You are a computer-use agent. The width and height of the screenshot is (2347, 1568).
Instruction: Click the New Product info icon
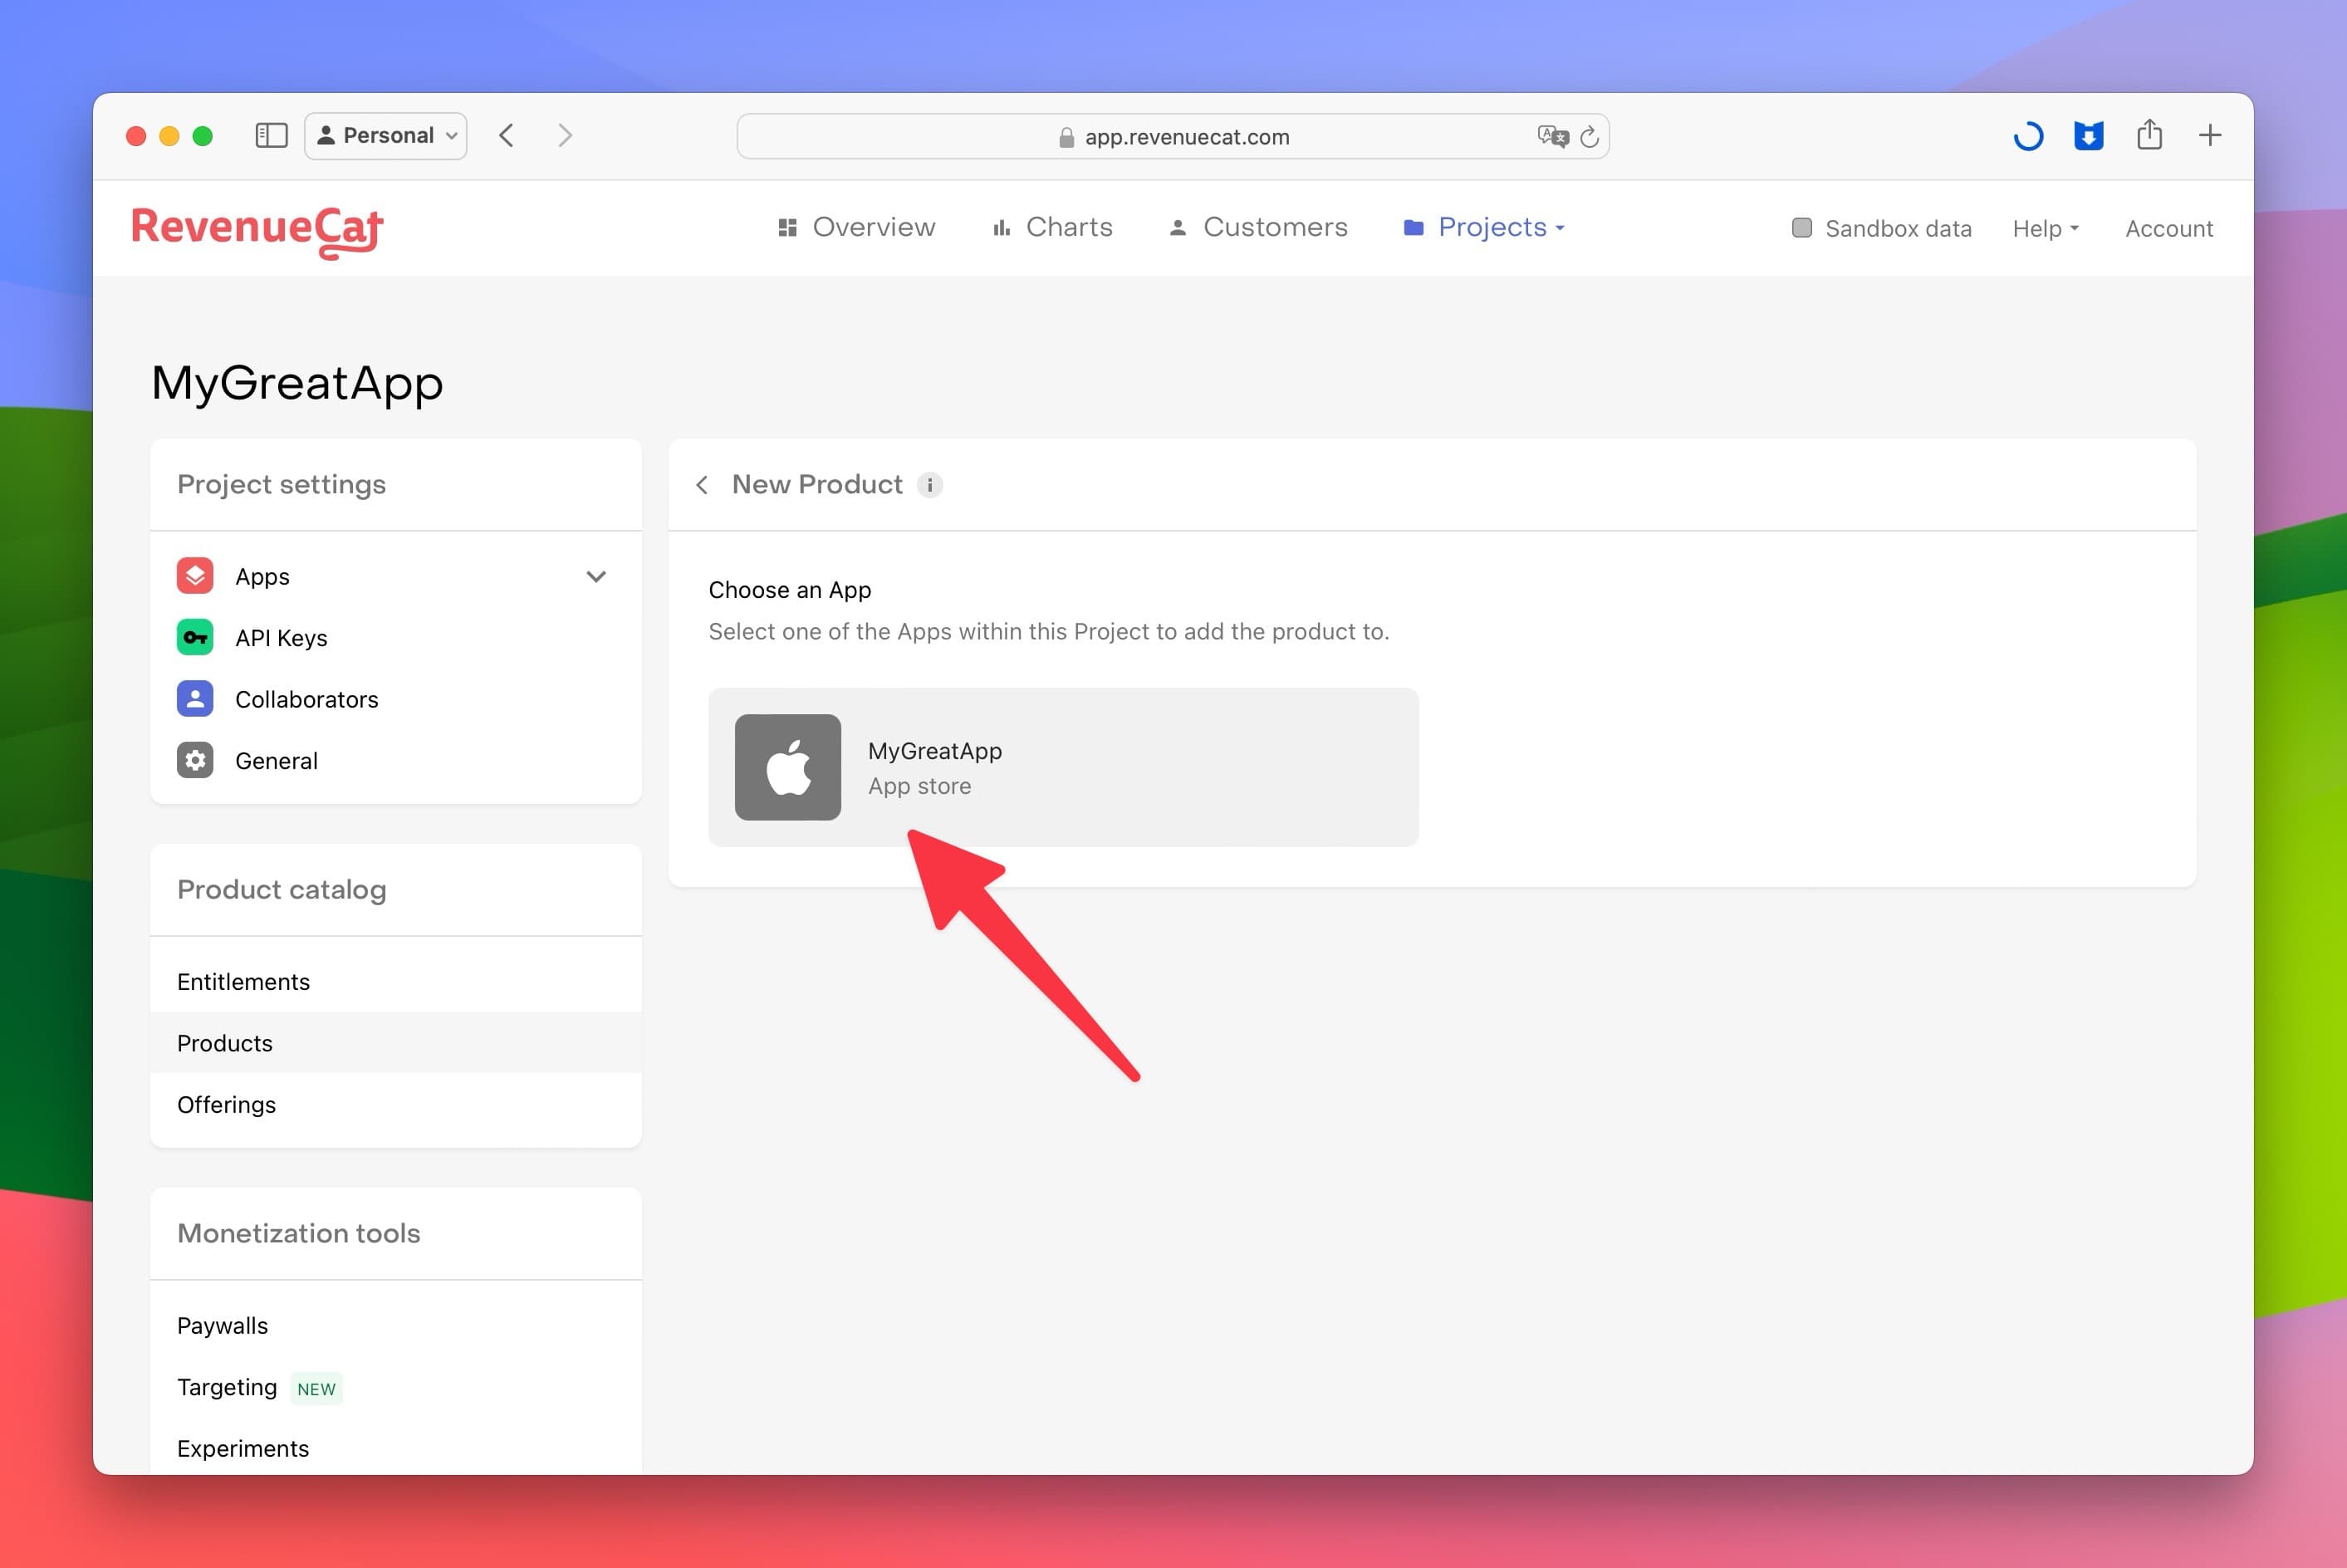(930, 485)
